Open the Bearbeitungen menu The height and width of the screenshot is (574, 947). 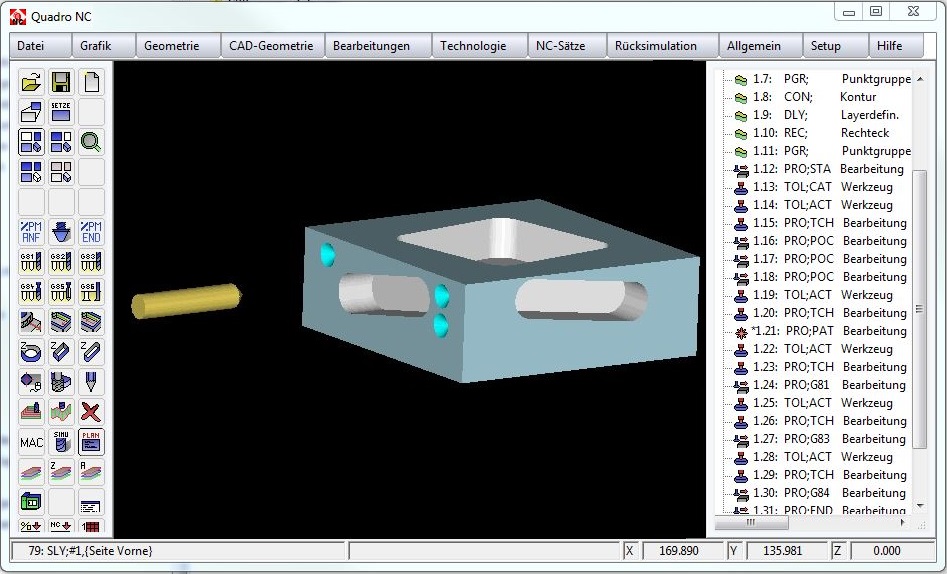[371, 46]
